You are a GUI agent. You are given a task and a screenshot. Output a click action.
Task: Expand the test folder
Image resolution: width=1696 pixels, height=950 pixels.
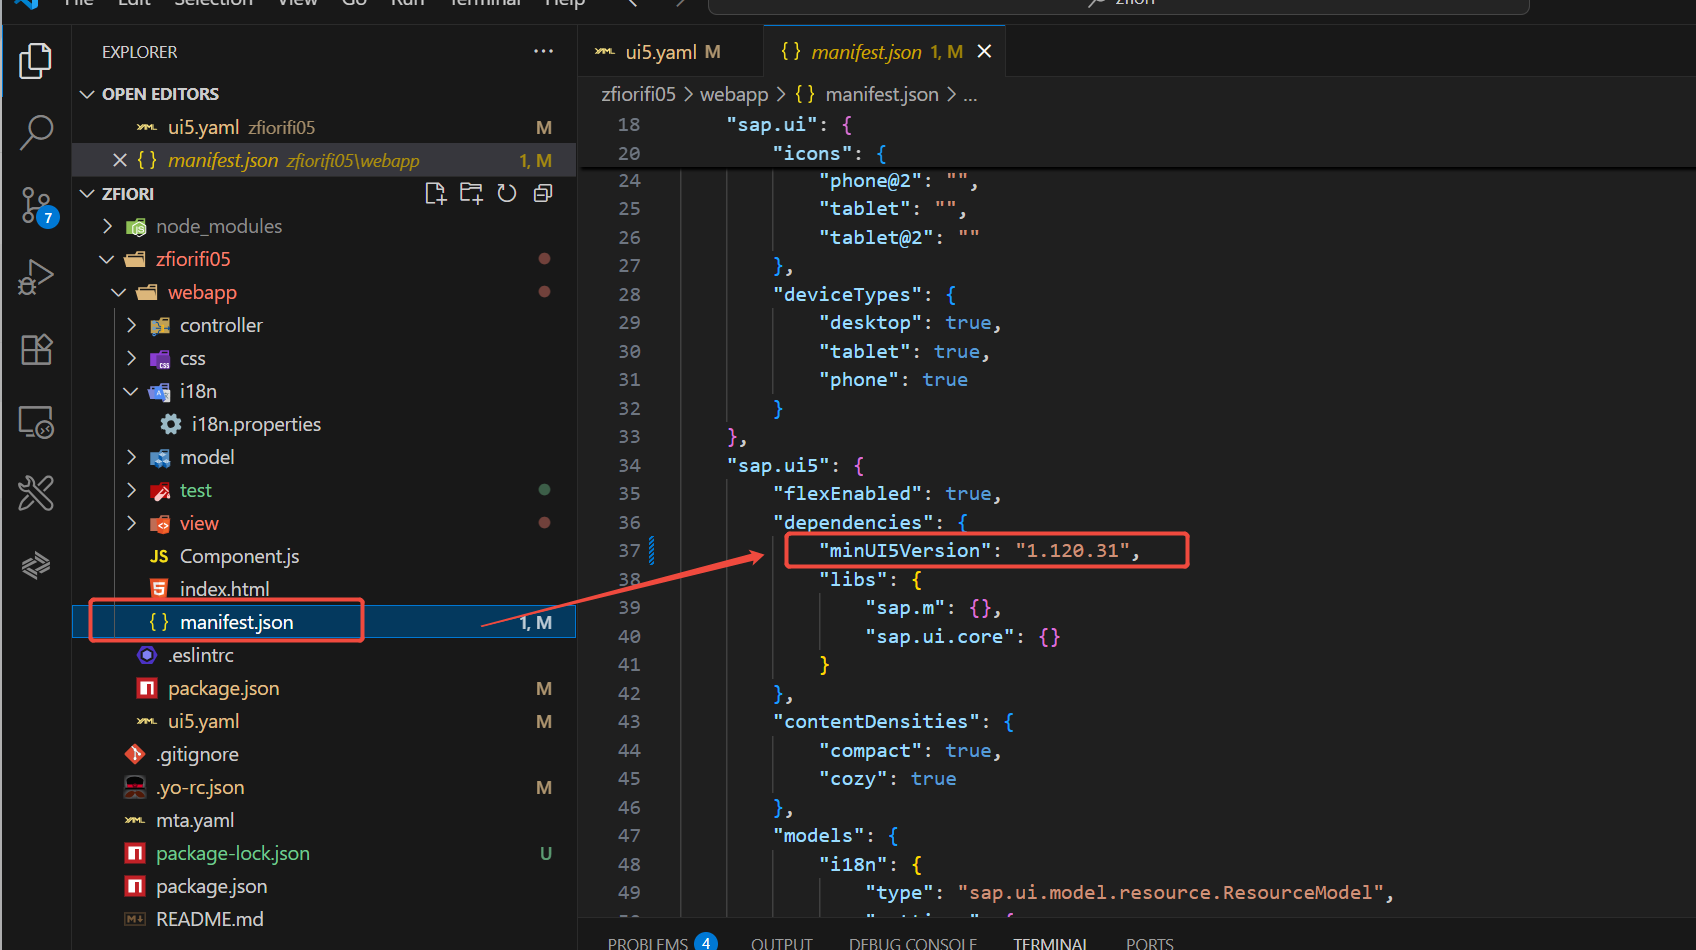click(x=131, y=491)
